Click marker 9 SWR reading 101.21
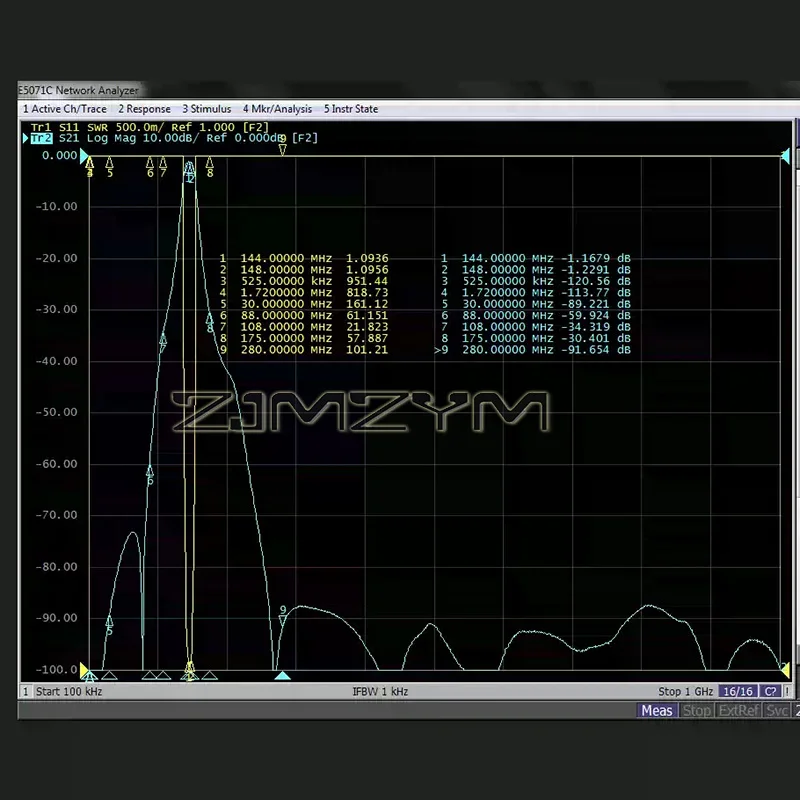Screen dimensions: 800x800 367,349
